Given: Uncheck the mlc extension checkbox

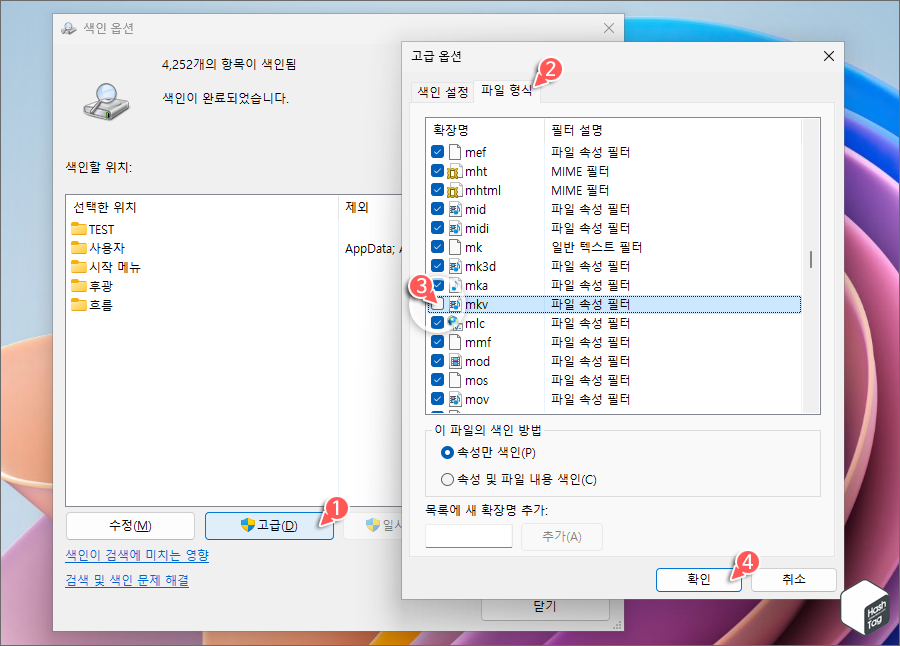Looking at the screenshot, I should click(x=437, y=322).
